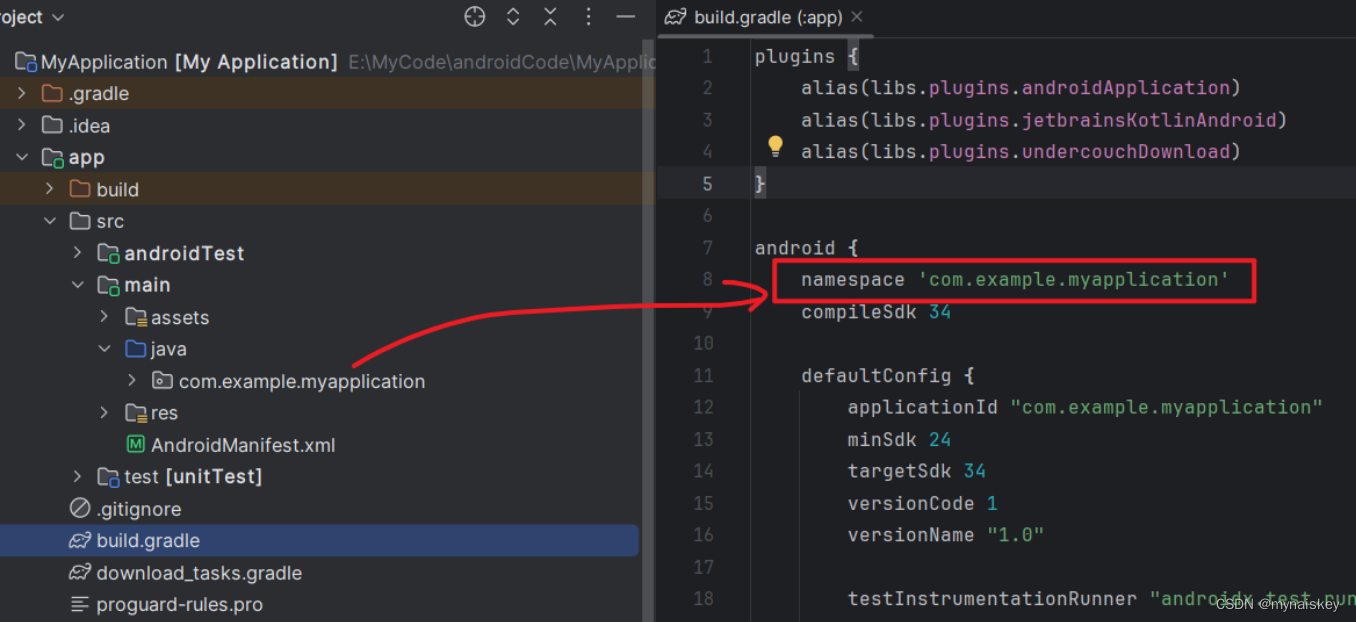Expand the com.example.myapplication package
Viewport: 1356px width, 622px height.
click(131, 381)
